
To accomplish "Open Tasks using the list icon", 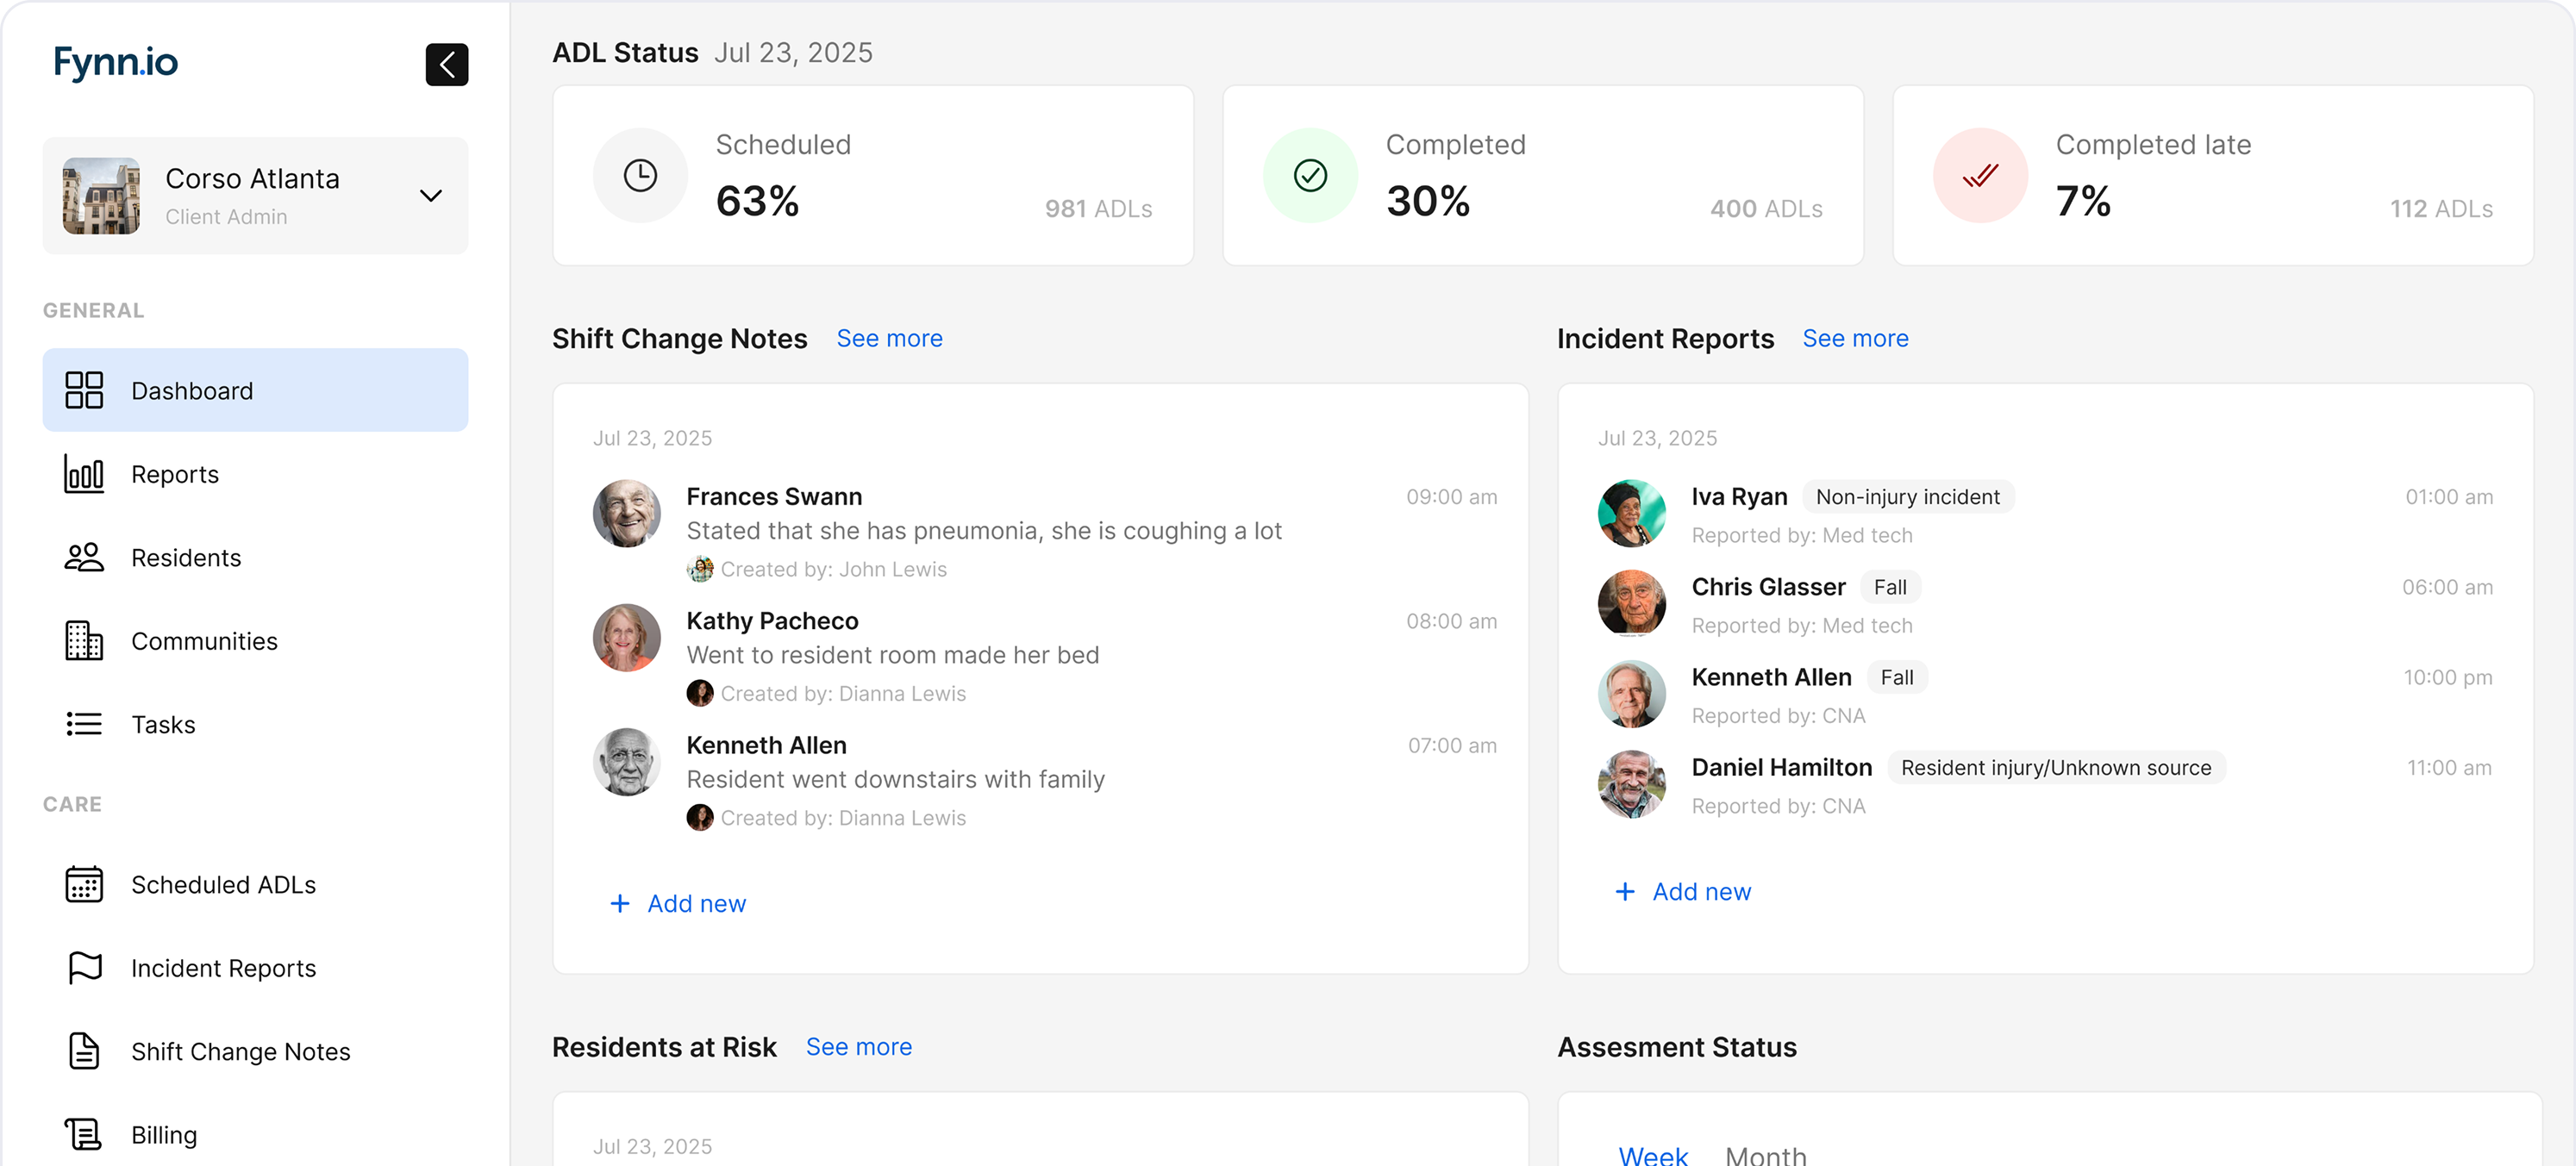I will point(84,724).
